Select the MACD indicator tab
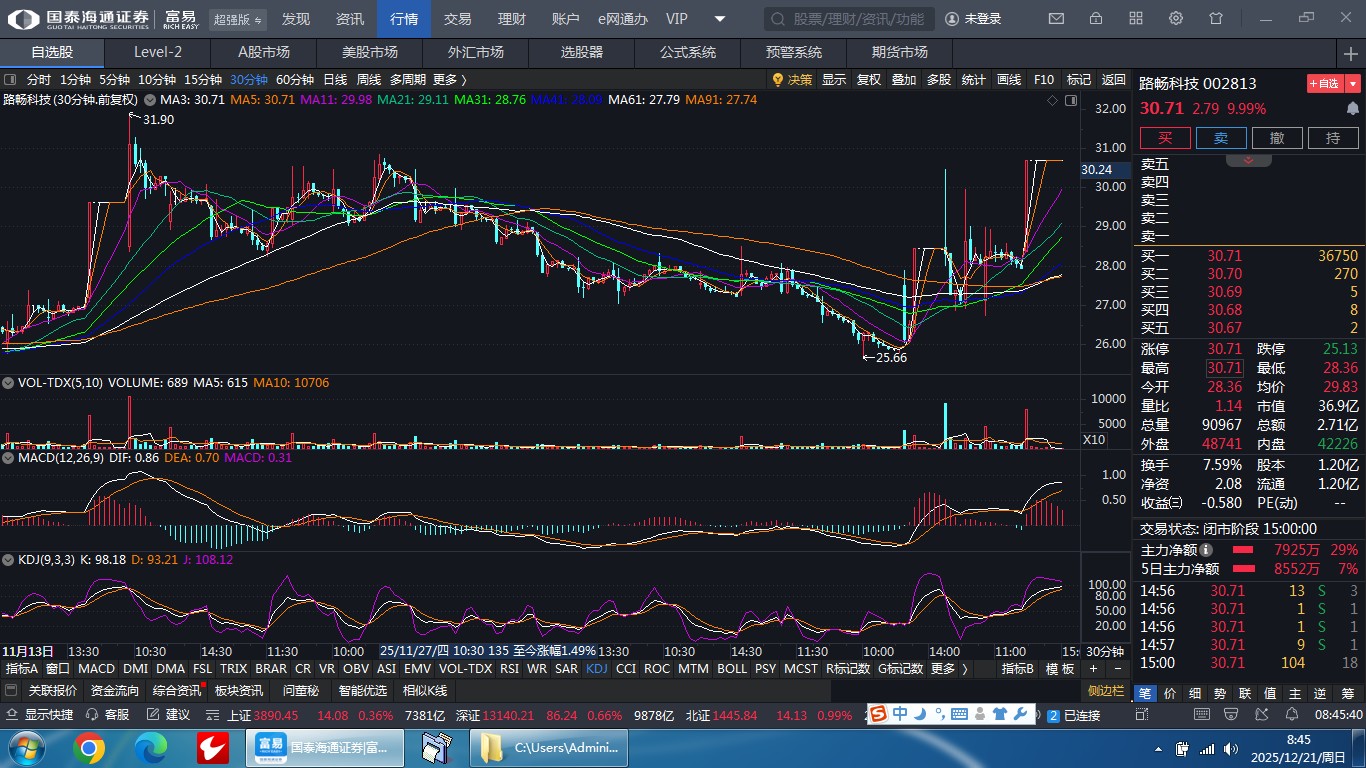1366x768 pixels. 96,669
